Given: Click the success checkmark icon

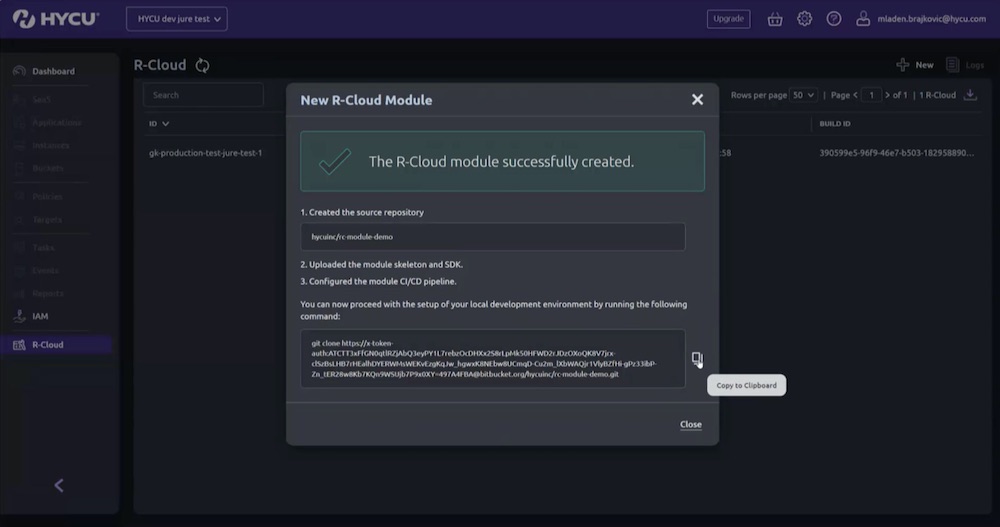Looking at the screenshot, I should (x=335, y=161).
